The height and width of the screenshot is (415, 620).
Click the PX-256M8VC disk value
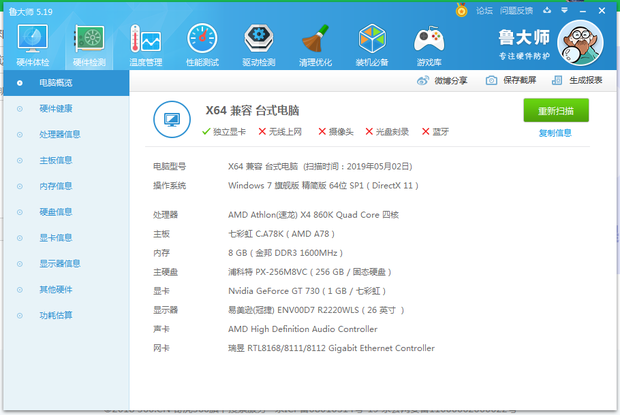[x=310, y=272]
